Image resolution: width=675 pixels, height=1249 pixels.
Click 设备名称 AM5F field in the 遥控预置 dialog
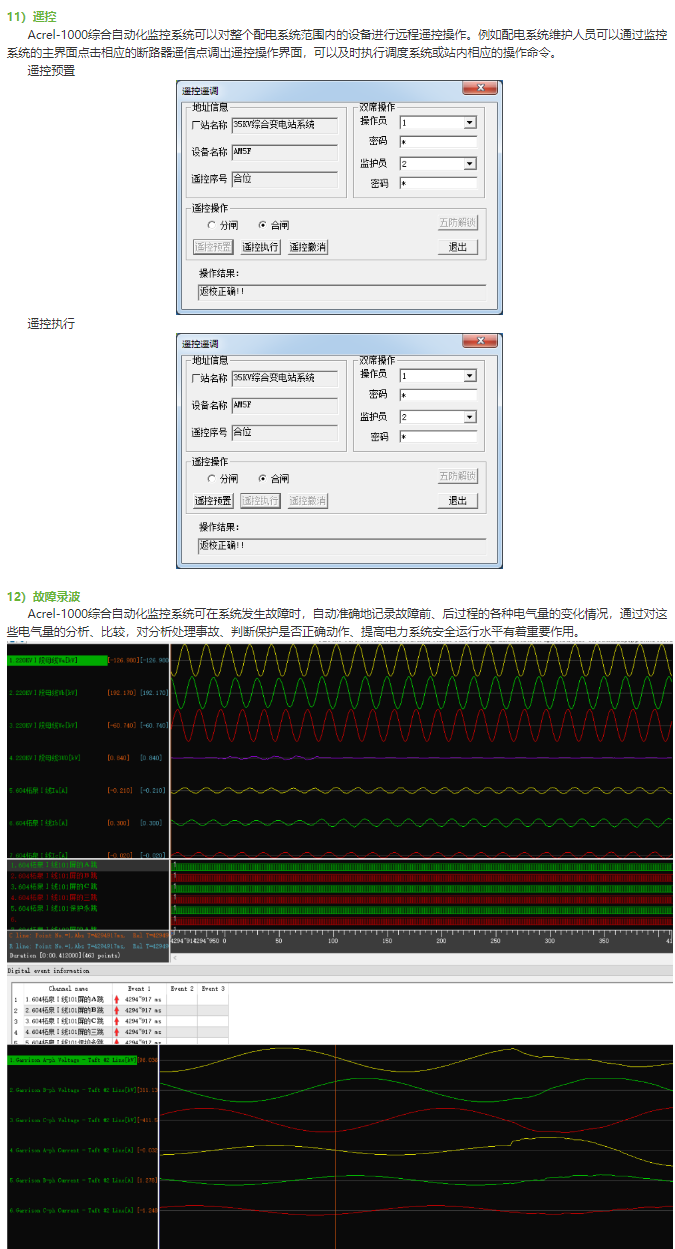(x=284, y=152)
